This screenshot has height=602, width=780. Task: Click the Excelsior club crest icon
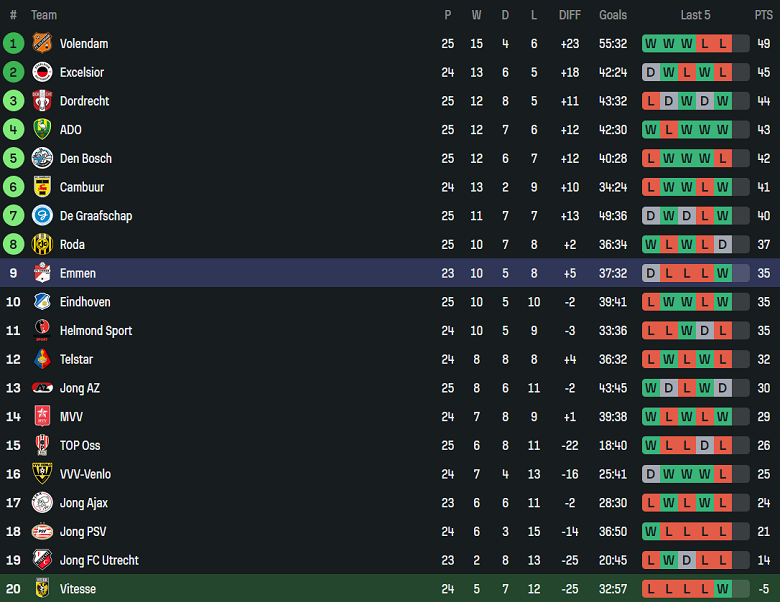(x=41, y=72)
